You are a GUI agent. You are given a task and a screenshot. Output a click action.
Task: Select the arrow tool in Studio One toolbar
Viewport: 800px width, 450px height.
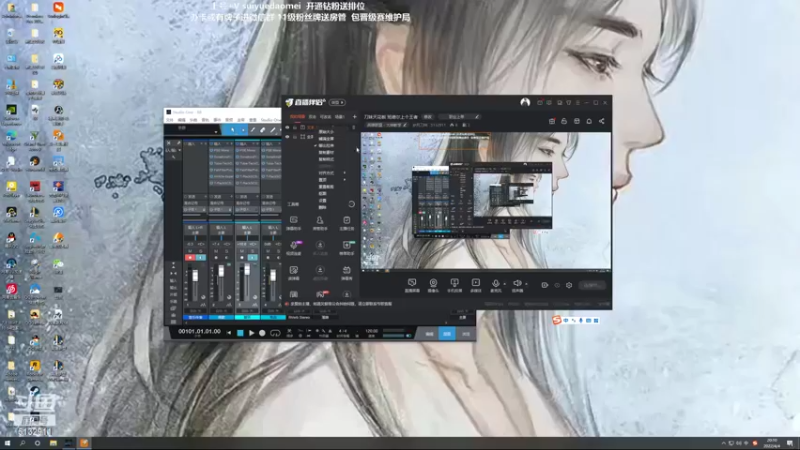(x=232, y=130)
